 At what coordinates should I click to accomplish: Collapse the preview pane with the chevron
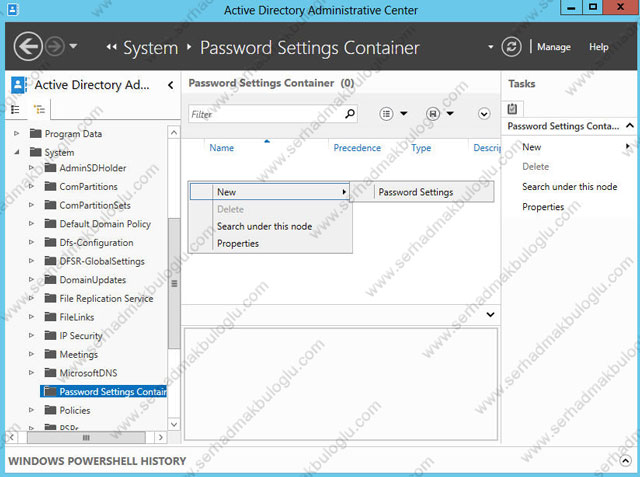click(491, 315)
